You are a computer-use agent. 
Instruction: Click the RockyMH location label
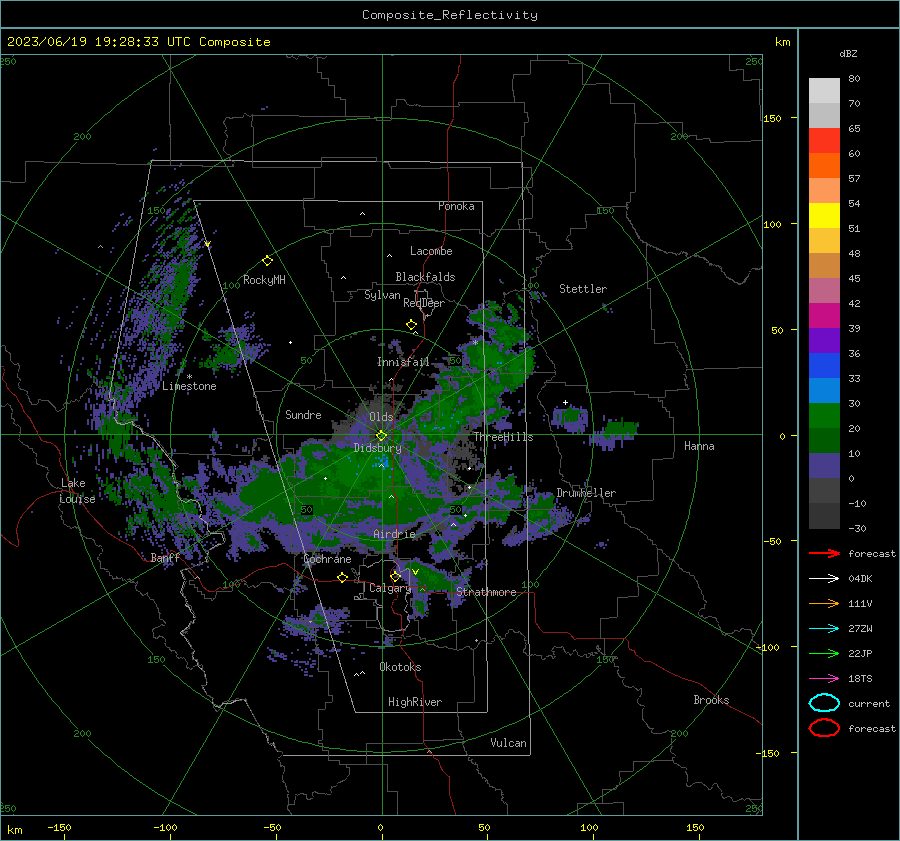coord(264,280)
